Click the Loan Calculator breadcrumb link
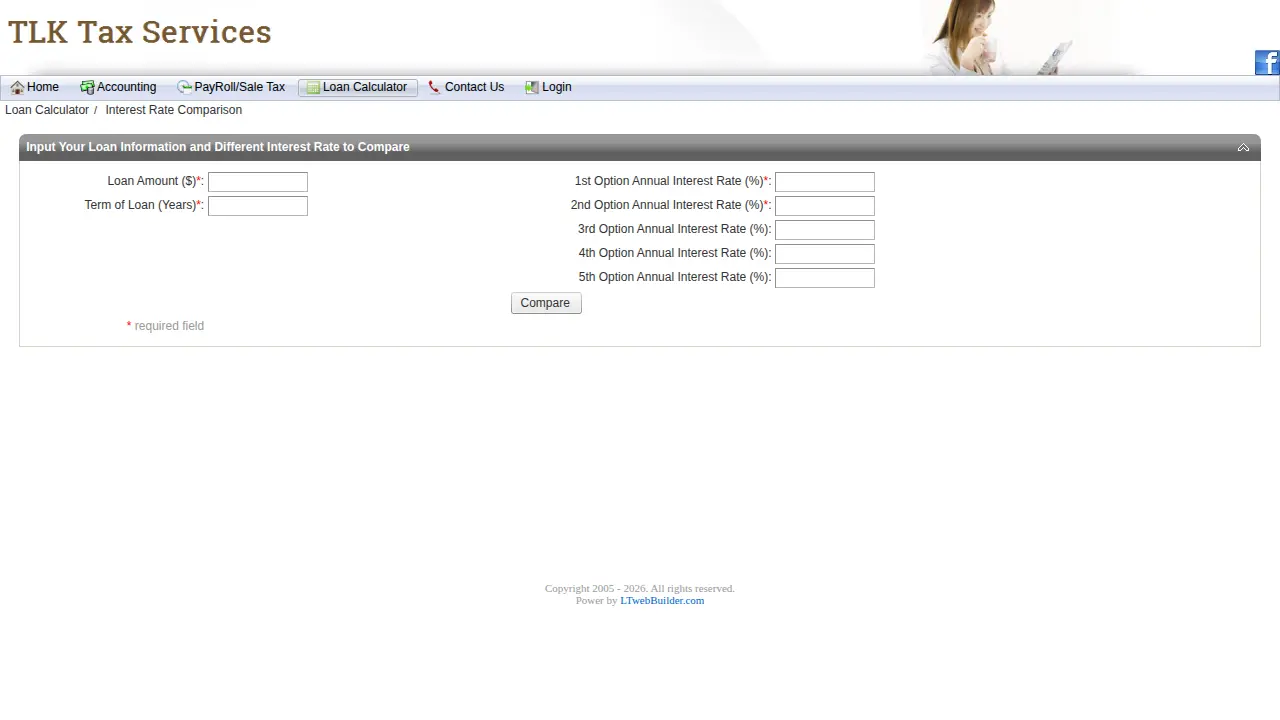Viewport: 1280px width, 720px height. [x=47, y=110]
